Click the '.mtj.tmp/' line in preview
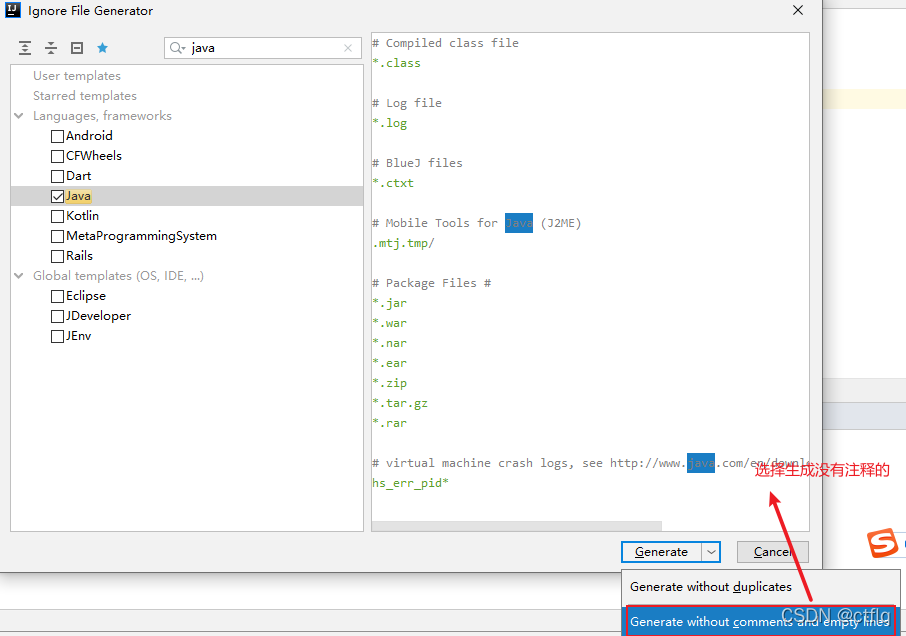This screenshot has height=636, width=906. click(403, 243)
